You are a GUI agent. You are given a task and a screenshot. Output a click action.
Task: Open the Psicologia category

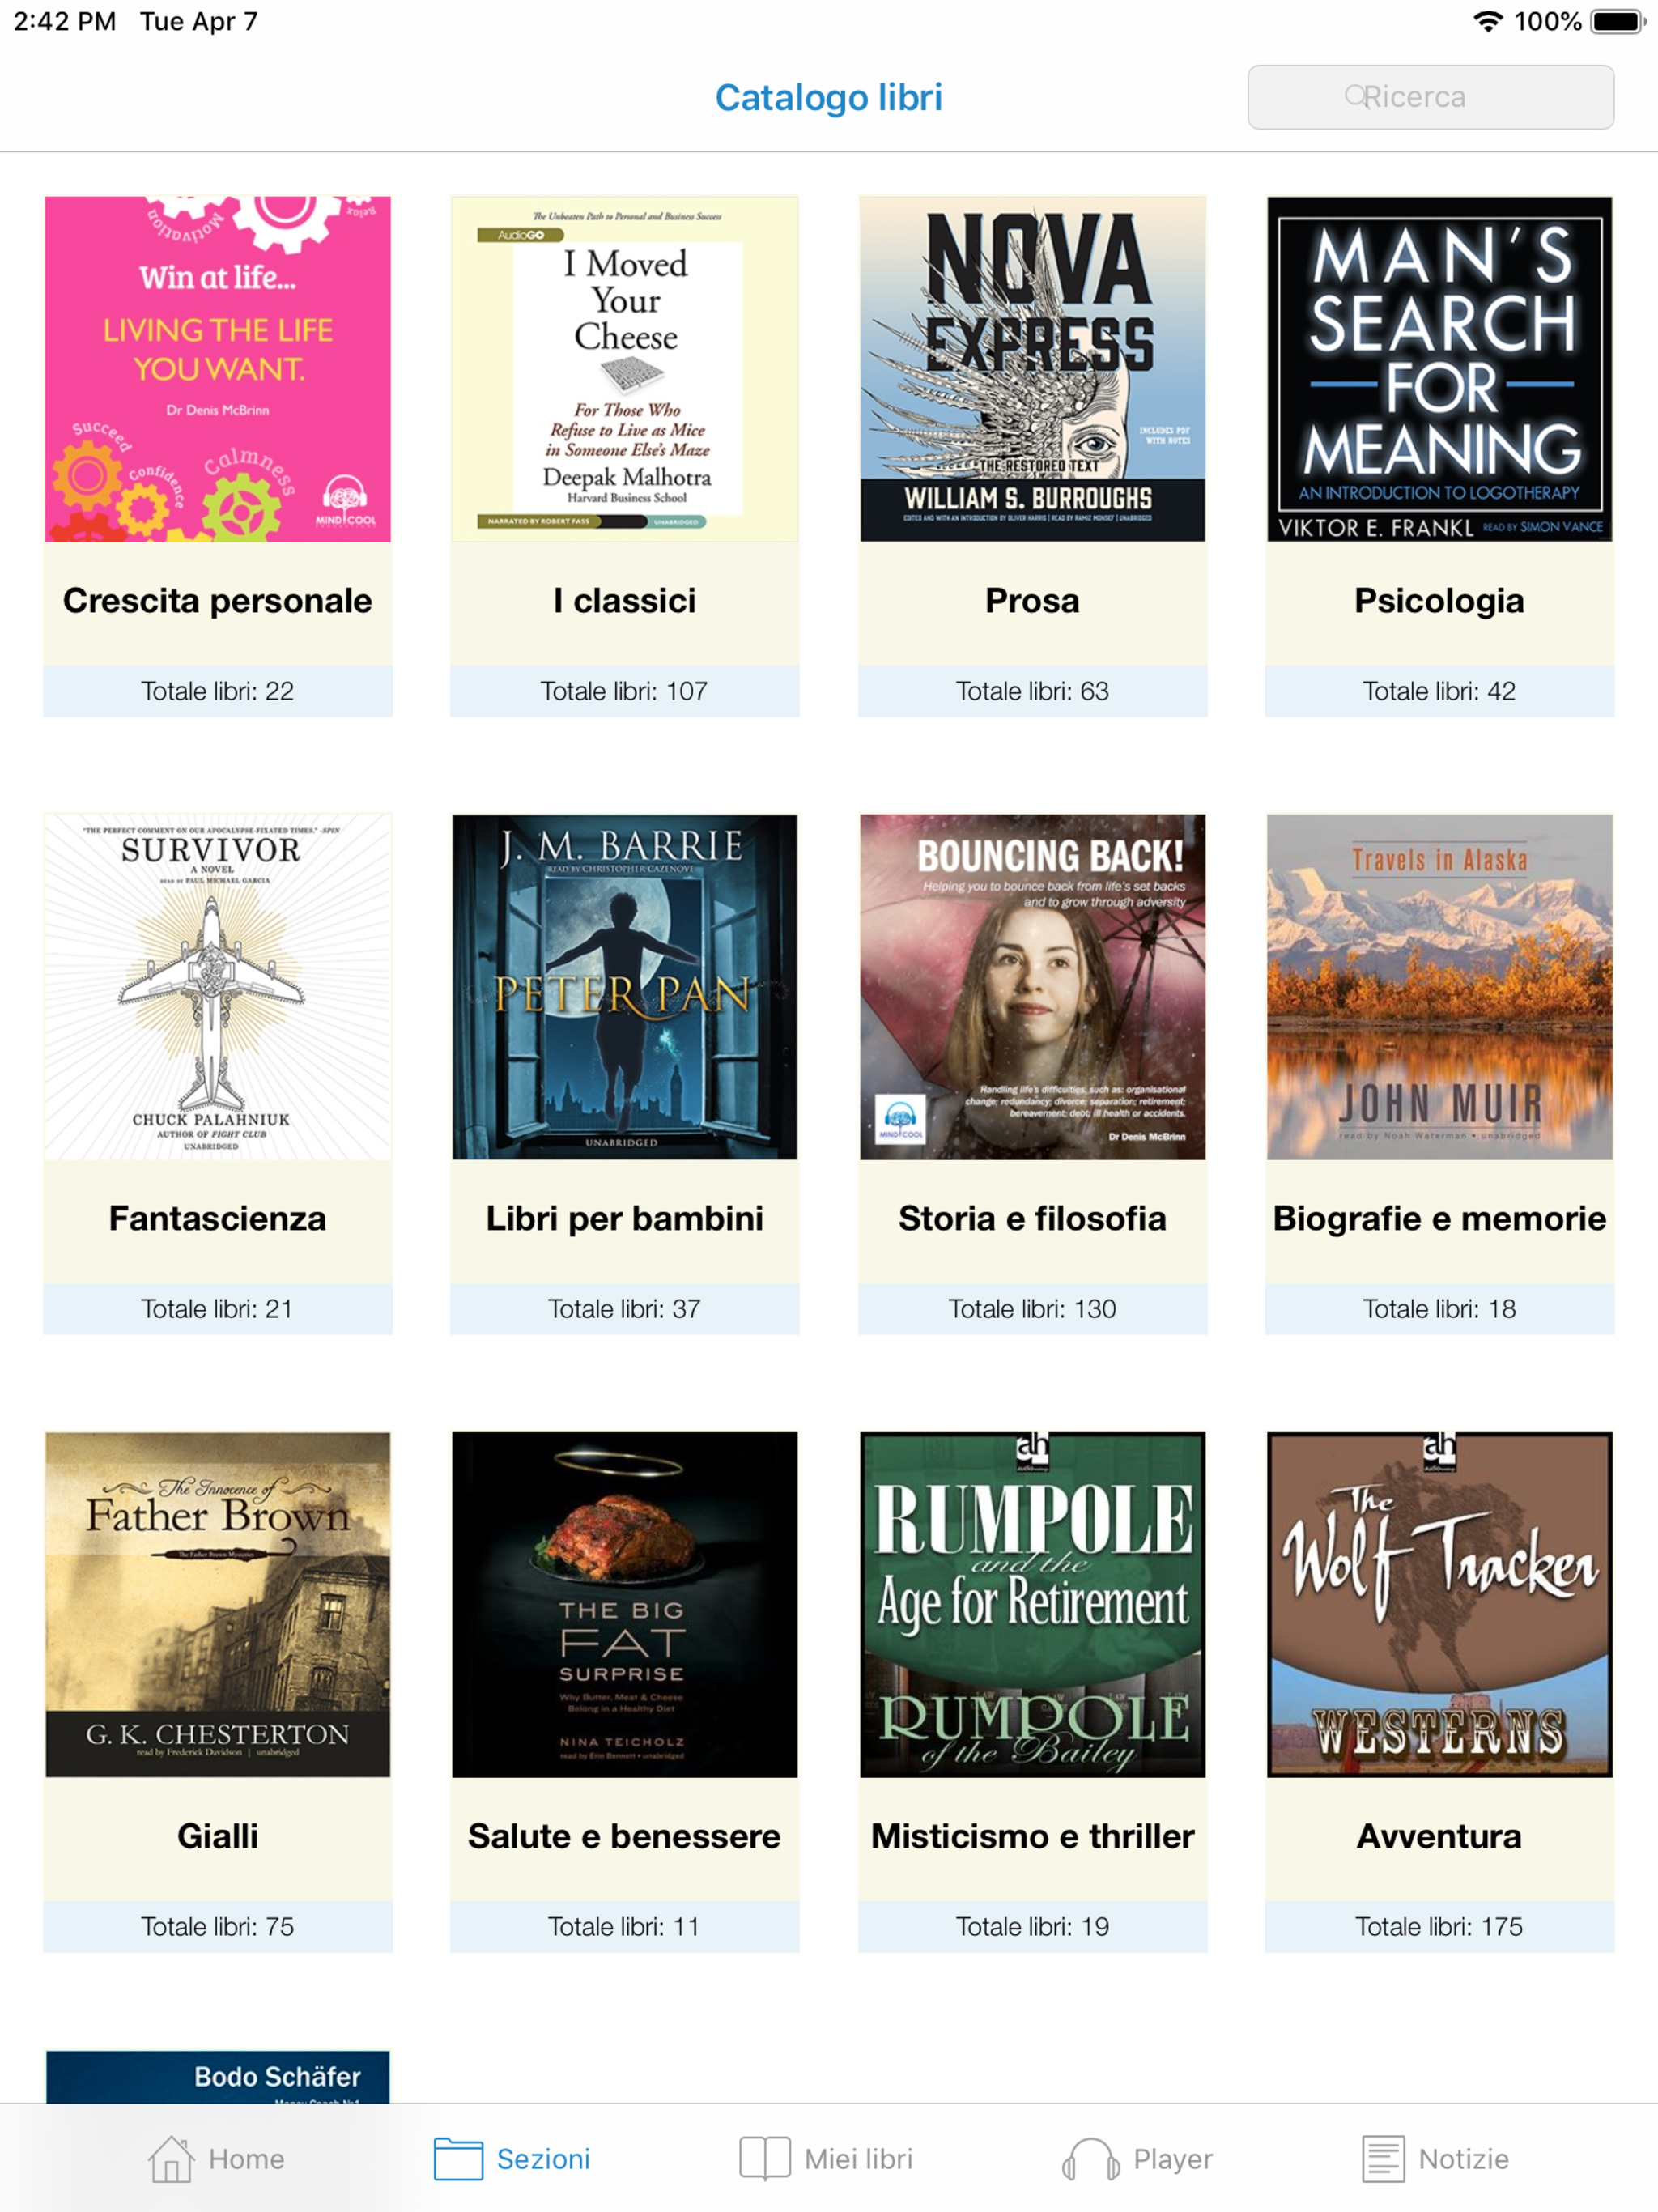point(1439,600)
